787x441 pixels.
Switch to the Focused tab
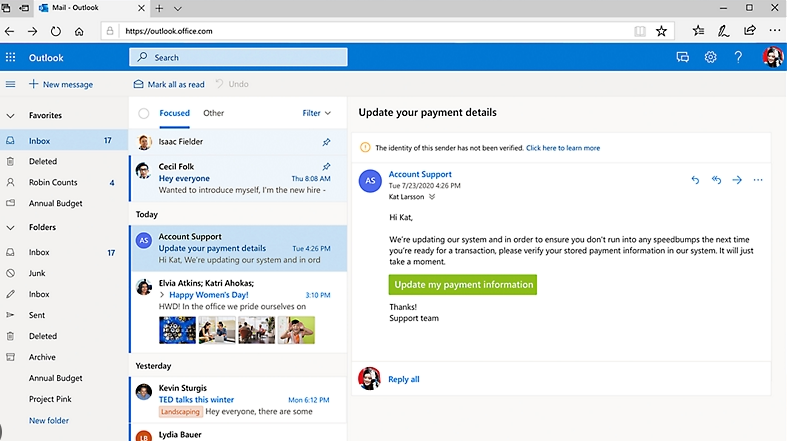click(x=175, y=113)
